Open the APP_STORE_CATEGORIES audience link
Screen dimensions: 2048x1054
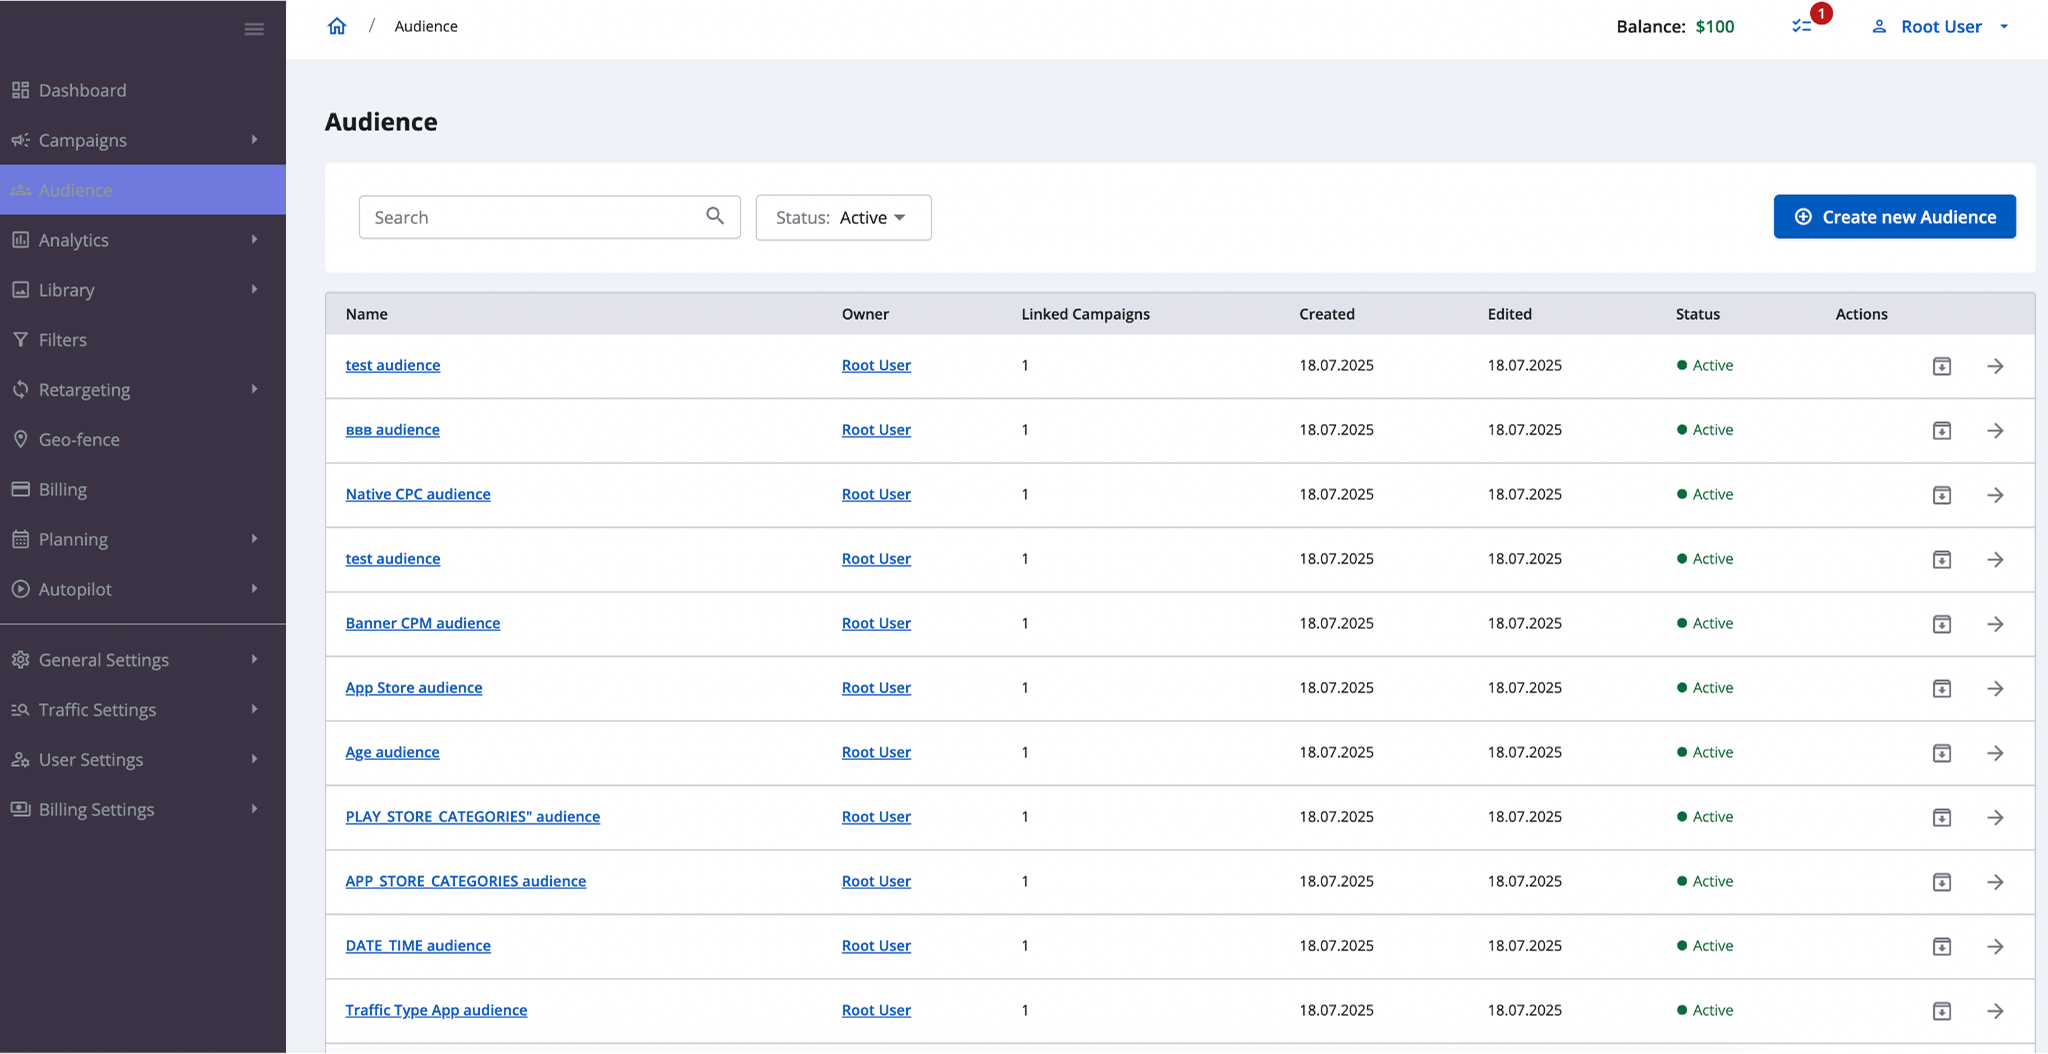pyautogui.click(x=466, y=881)
